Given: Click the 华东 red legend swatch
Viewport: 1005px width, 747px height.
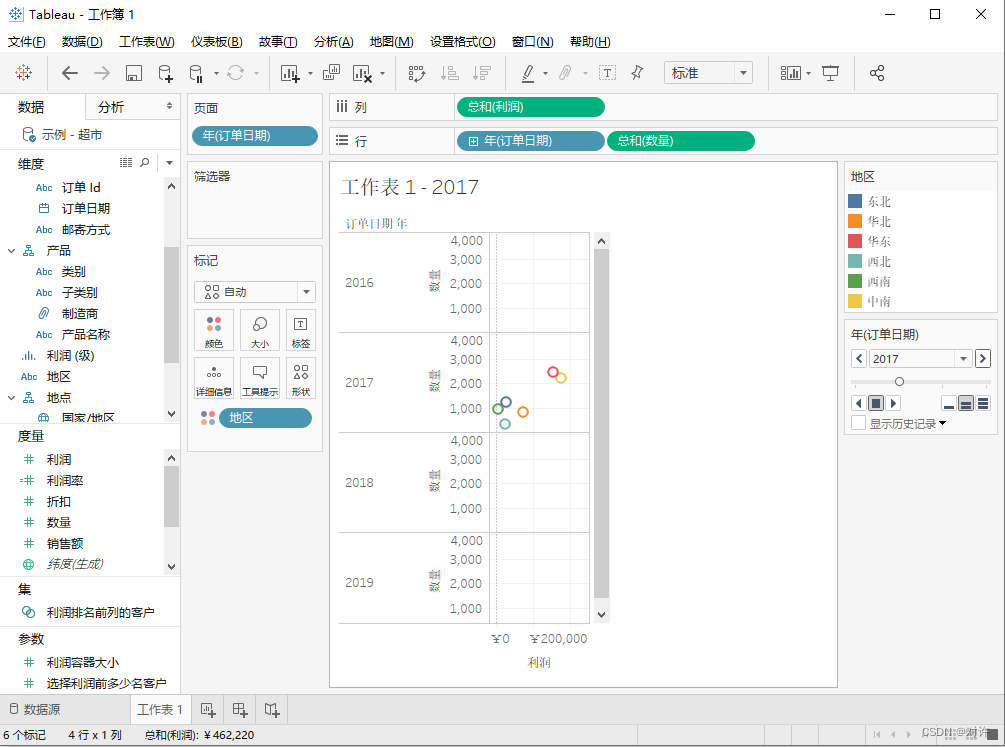Looking at the screenshot, I should click(x=855, y=241).
